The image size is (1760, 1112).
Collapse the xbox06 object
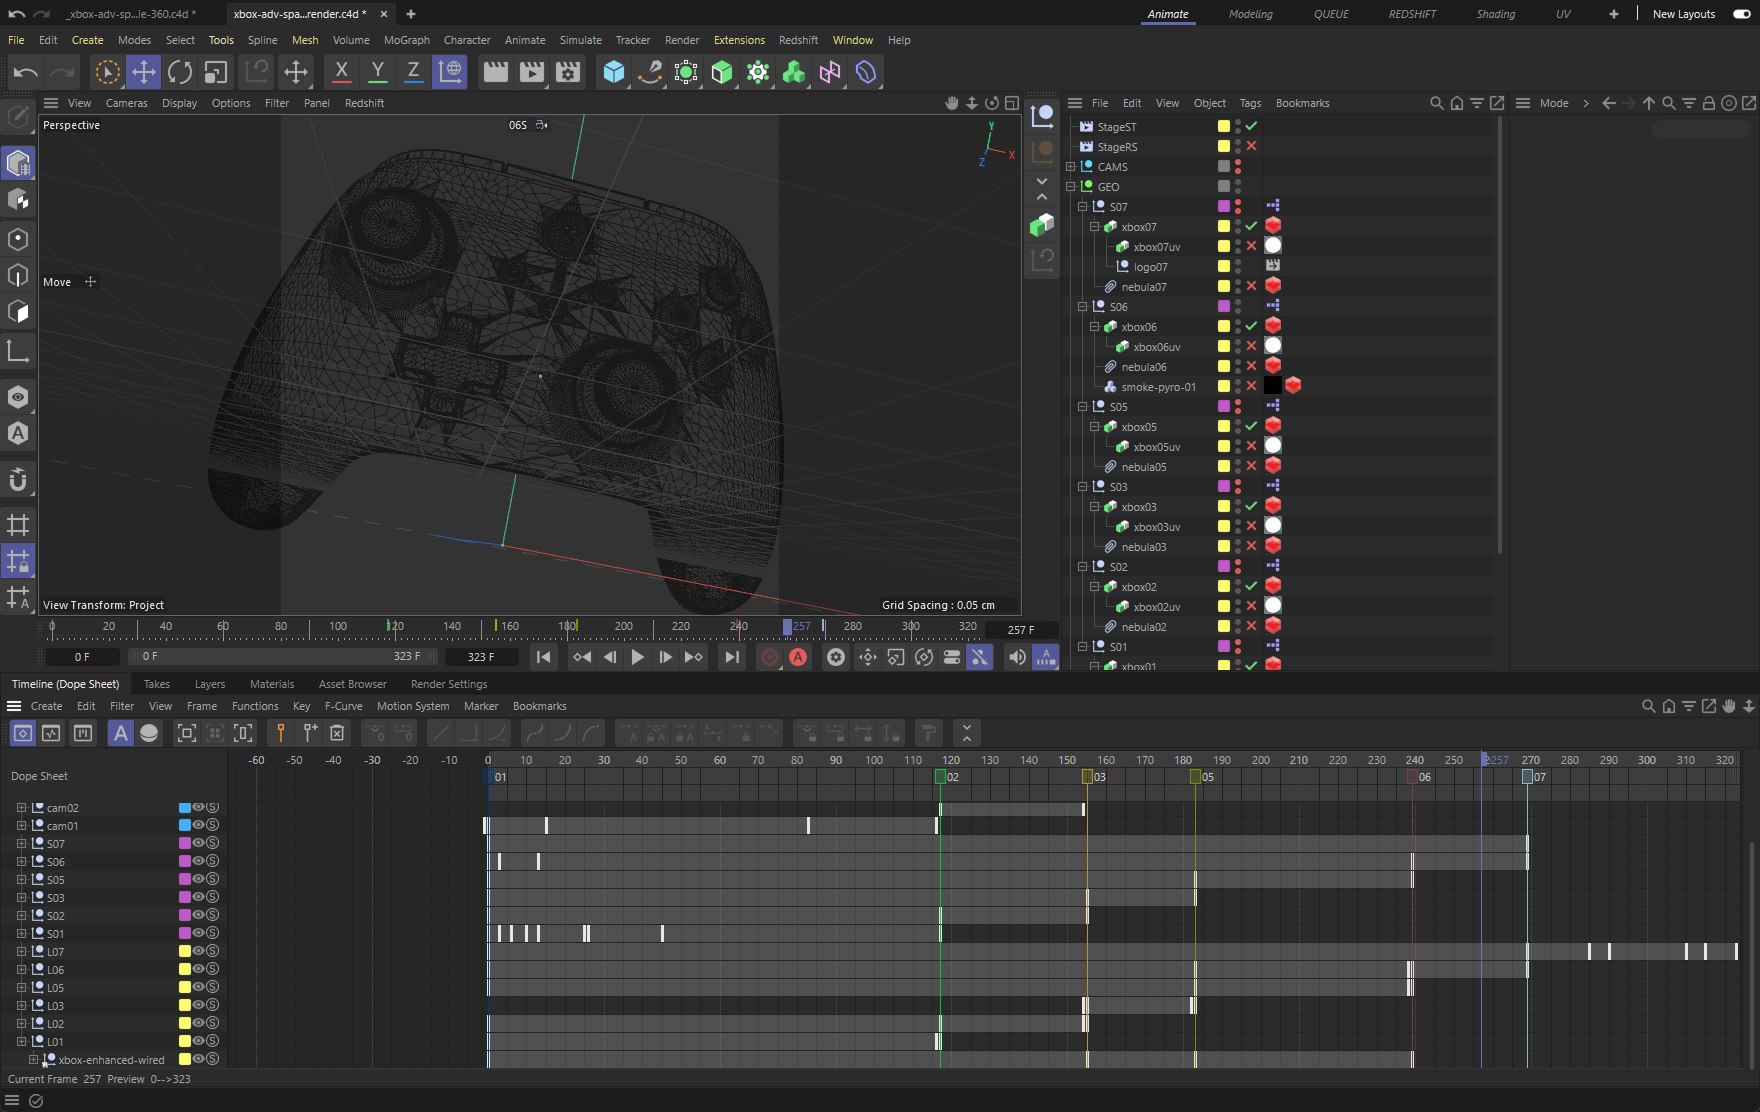[x=1095, y=327]
